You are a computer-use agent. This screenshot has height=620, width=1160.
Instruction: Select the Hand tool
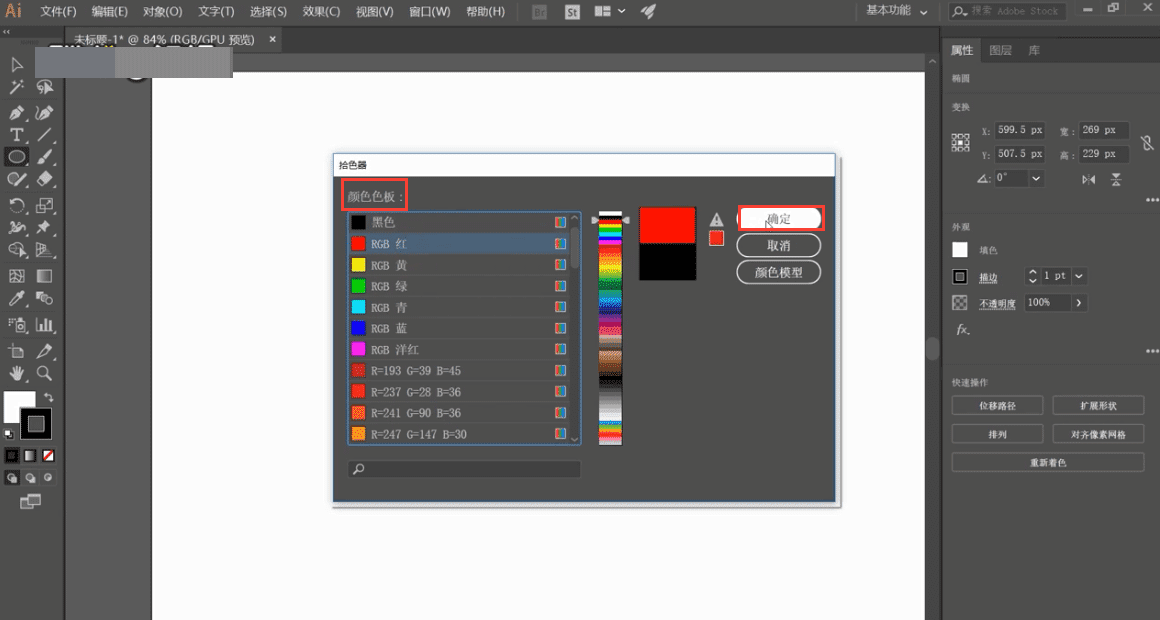(16, 373)
